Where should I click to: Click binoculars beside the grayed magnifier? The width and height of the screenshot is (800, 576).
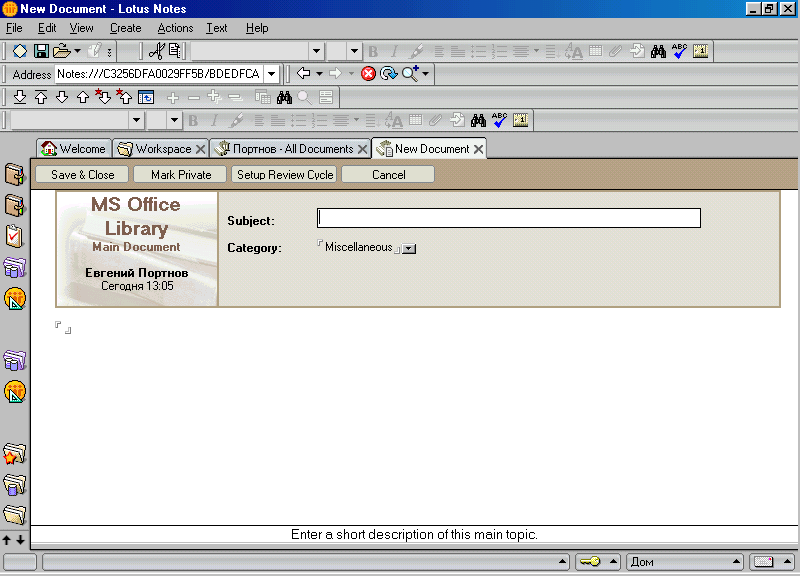284,97
